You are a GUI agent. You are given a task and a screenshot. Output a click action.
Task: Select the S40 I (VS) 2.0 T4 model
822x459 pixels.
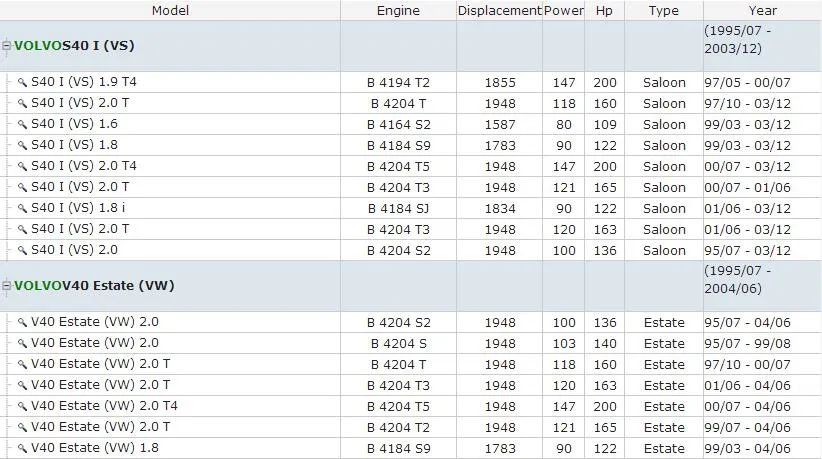pos(84,166)
